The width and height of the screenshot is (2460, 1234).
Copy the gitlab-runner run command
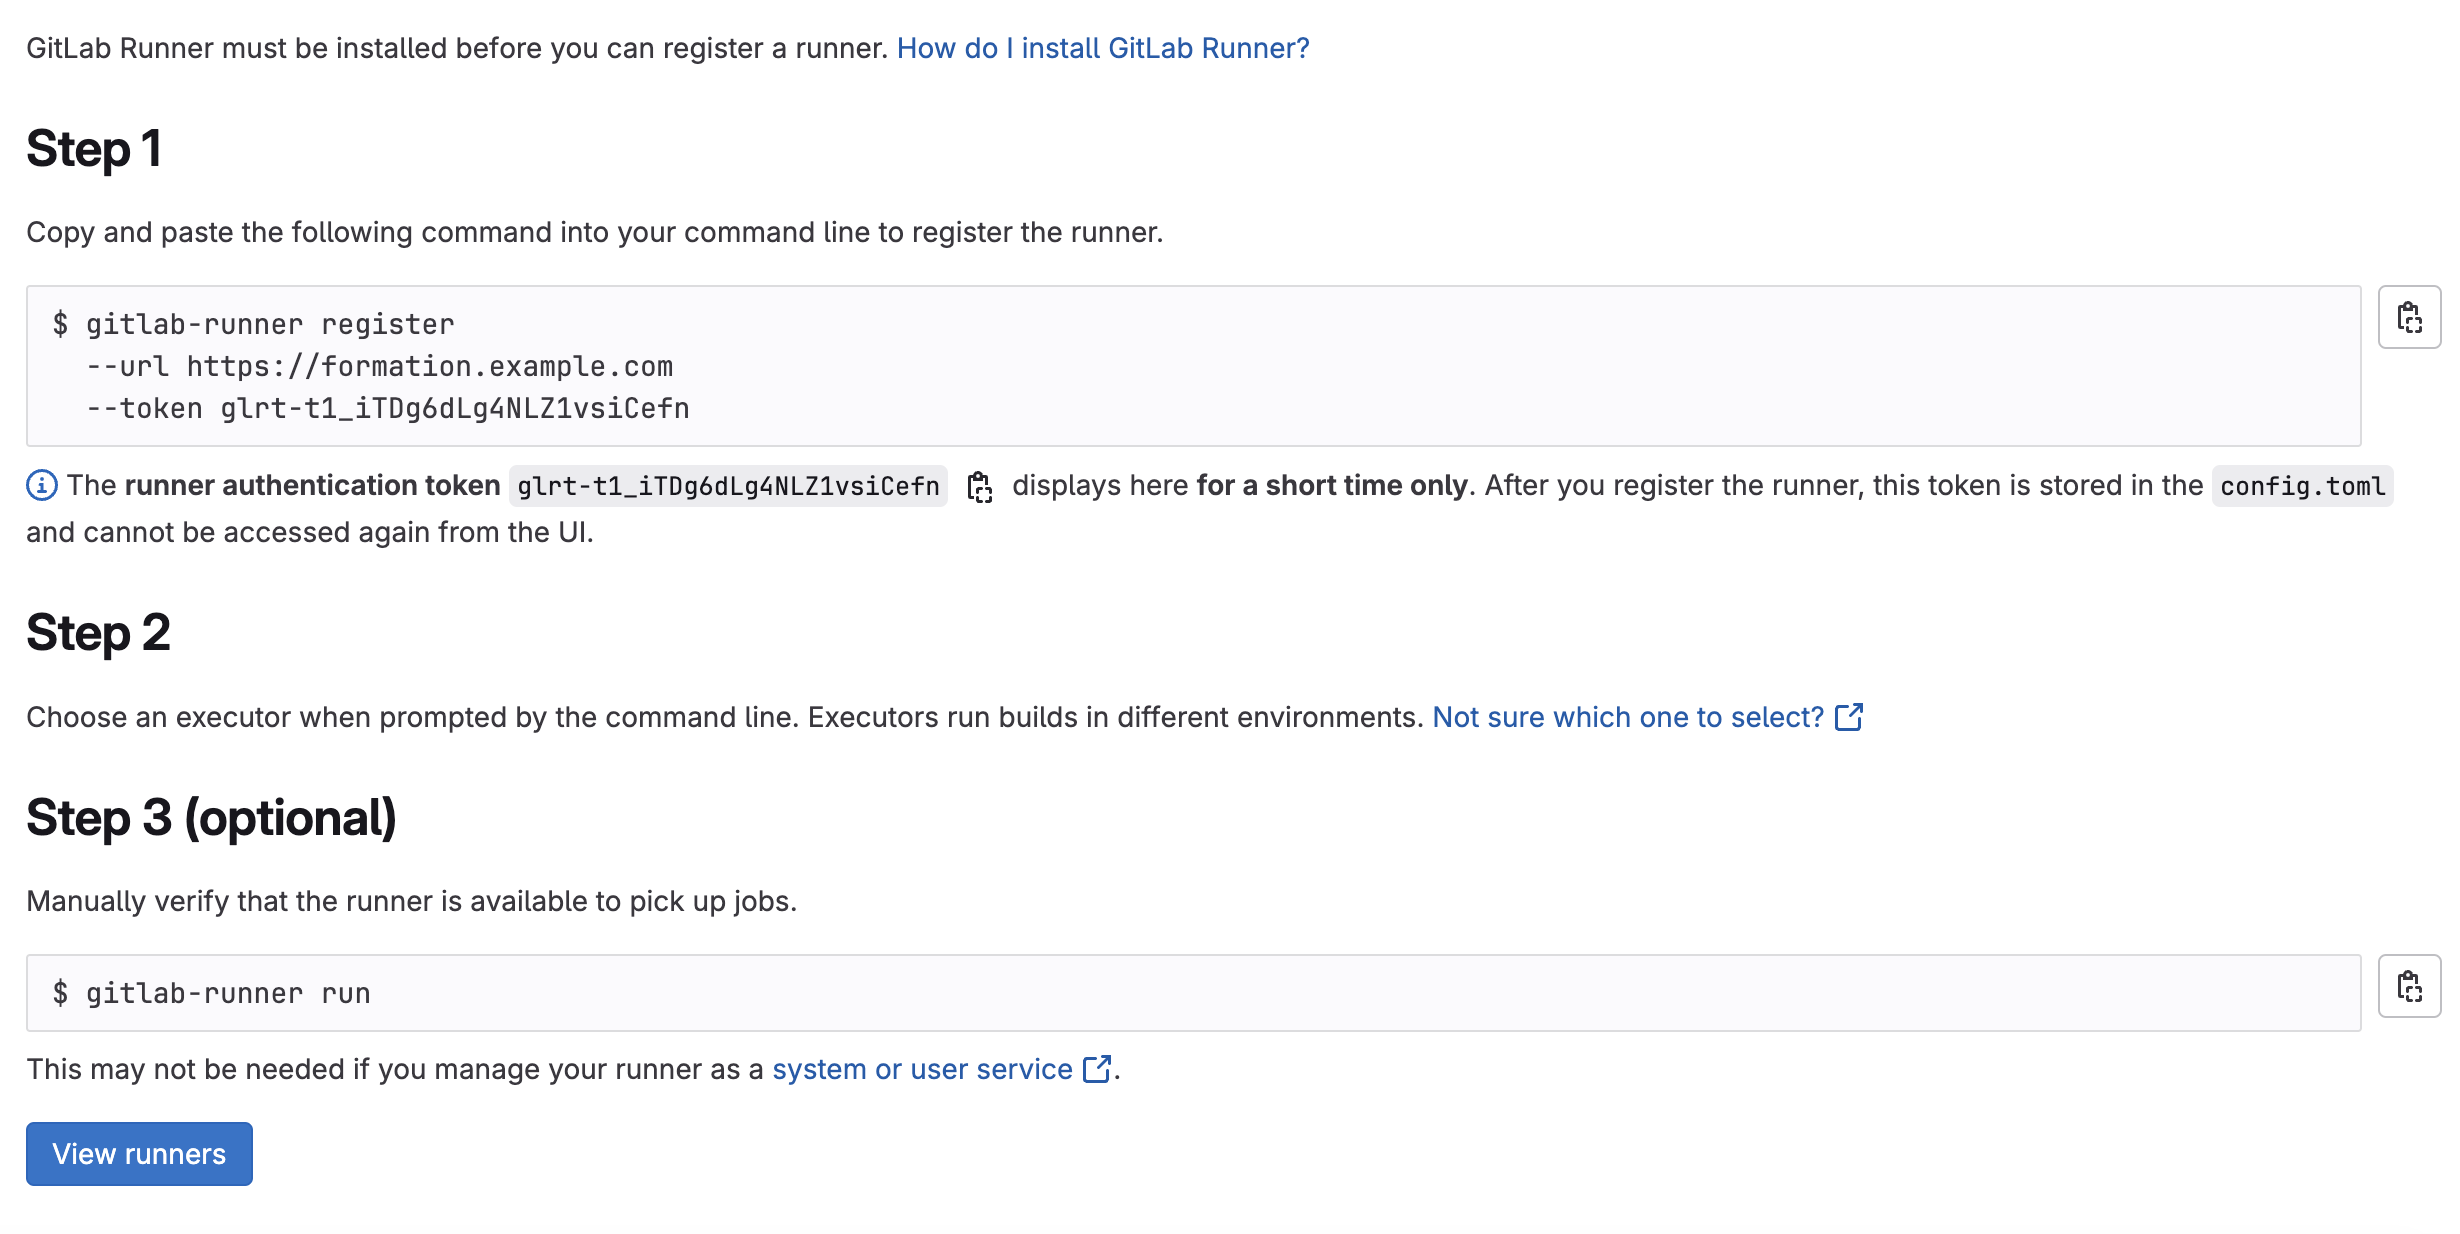pyautogui.click(x=2409, y=987)
